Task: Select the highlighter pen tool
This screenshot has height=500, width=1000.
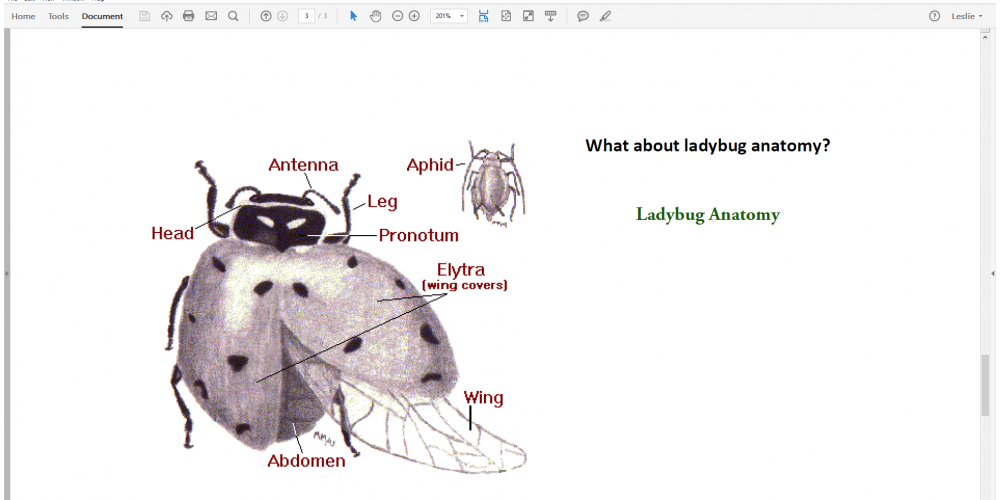Action: pos(605,16)
